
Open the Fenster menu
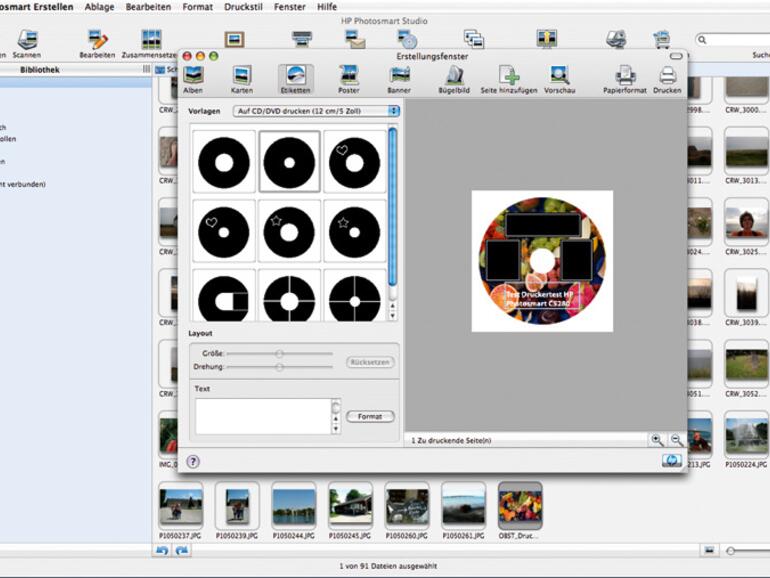290,7
